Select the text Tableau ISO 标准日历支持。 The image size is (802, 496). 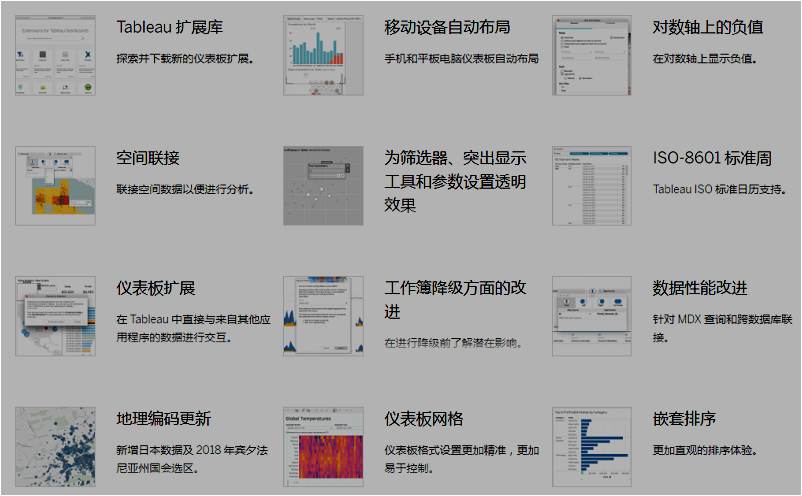(719, 189)
